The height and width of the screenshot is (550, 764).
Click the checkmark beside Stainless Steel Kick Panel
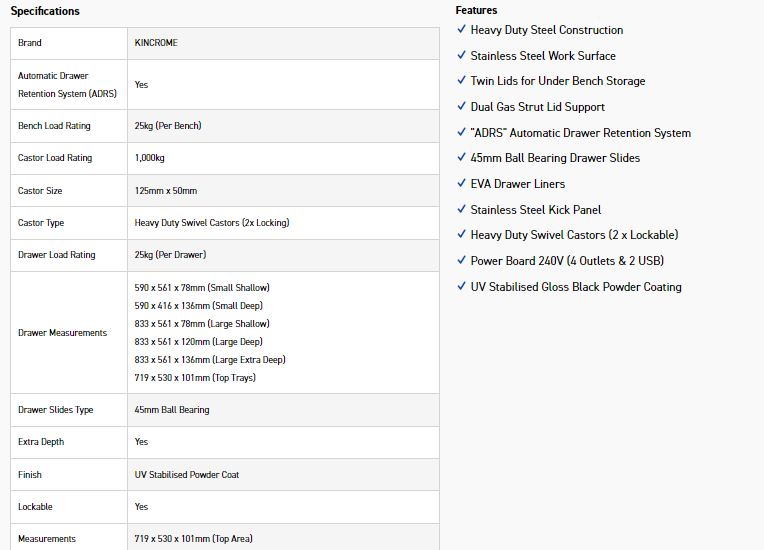[461, 210]
